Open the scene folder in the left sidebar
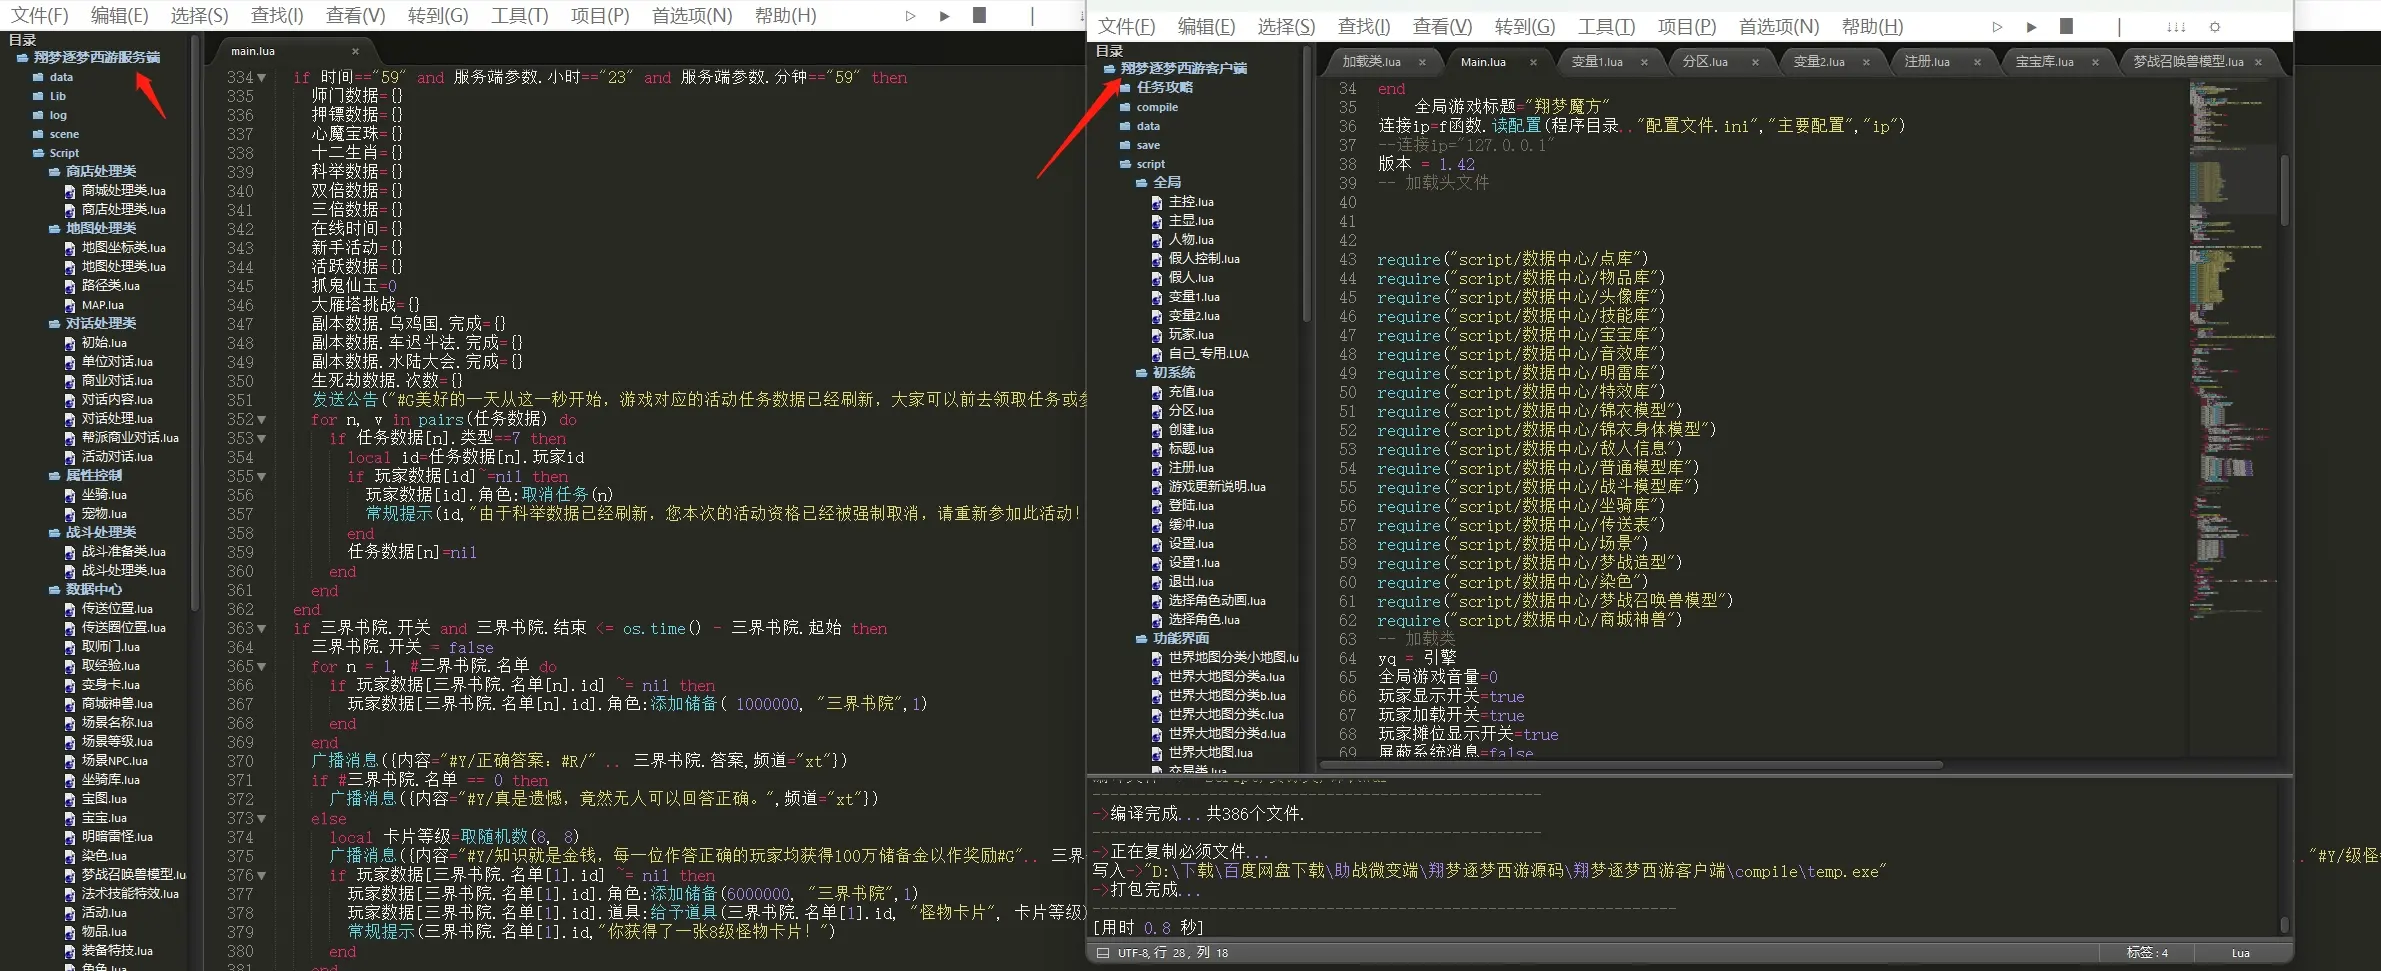 click(x=64, y=134)
